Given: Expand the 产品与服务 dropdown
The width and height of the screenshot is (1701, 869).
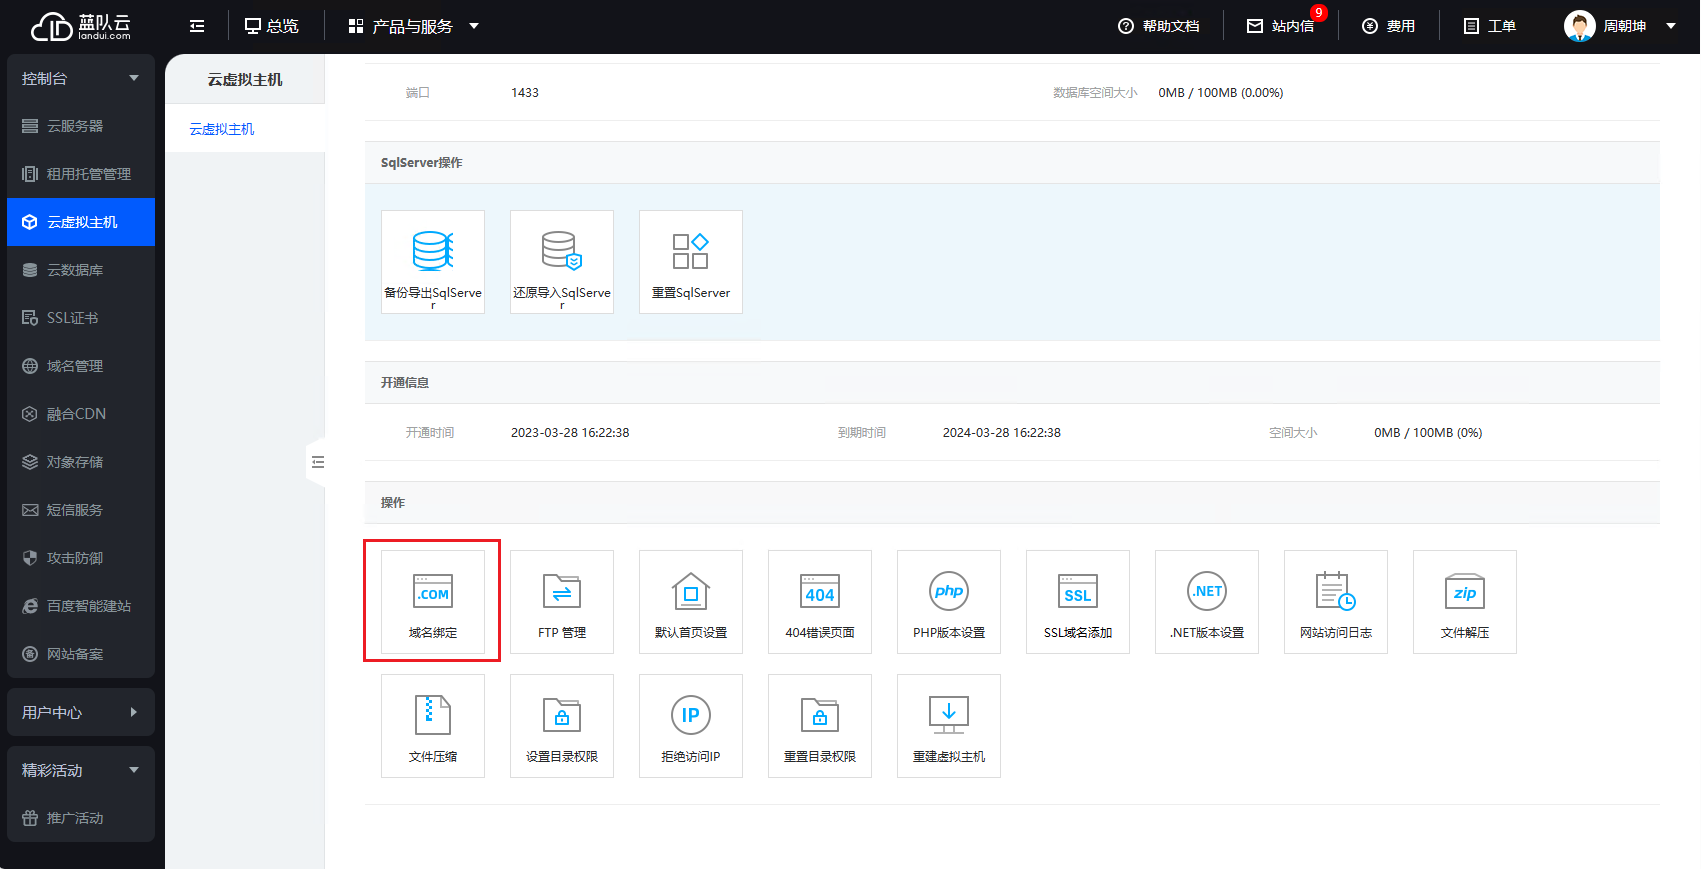Looking at the screenshot, I should tap(413, 26).
